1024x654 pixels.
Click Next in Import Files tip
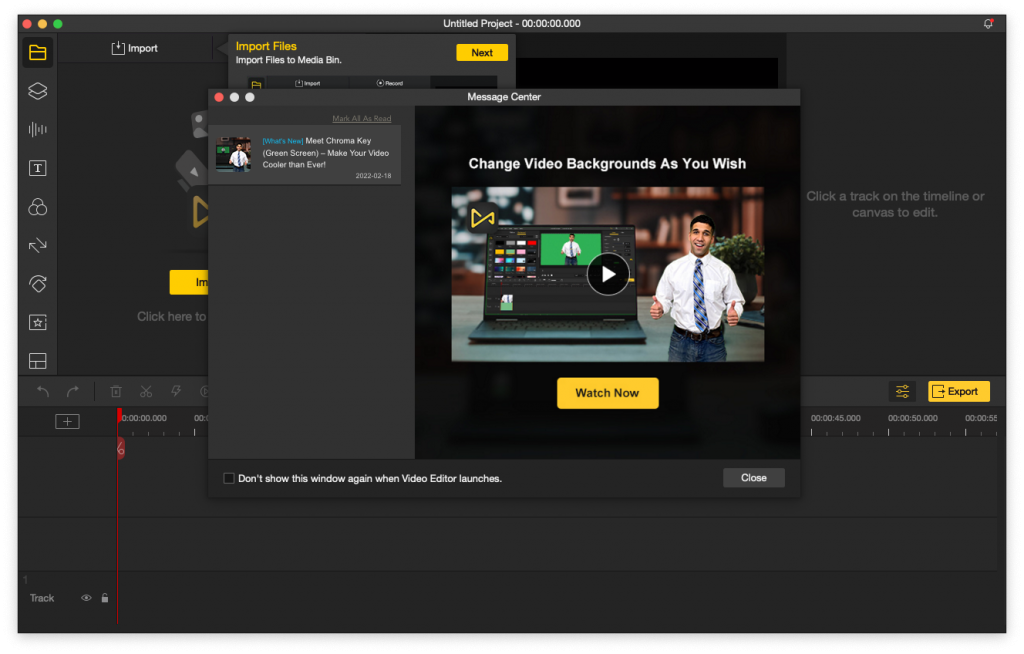482,53
